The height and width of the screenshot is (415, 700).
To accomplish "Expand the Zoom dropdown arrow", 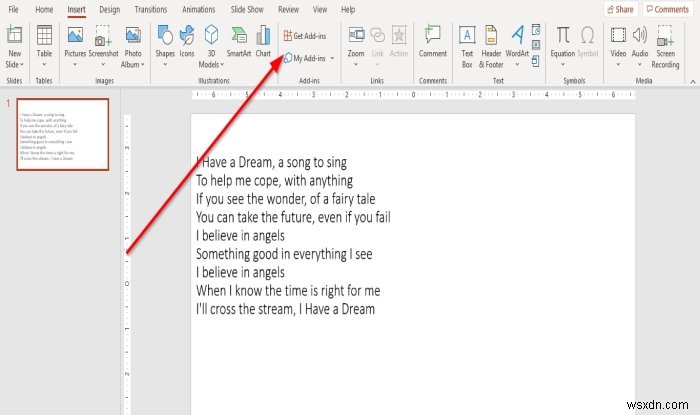I will pyautogui.click(x=356, y=65).
